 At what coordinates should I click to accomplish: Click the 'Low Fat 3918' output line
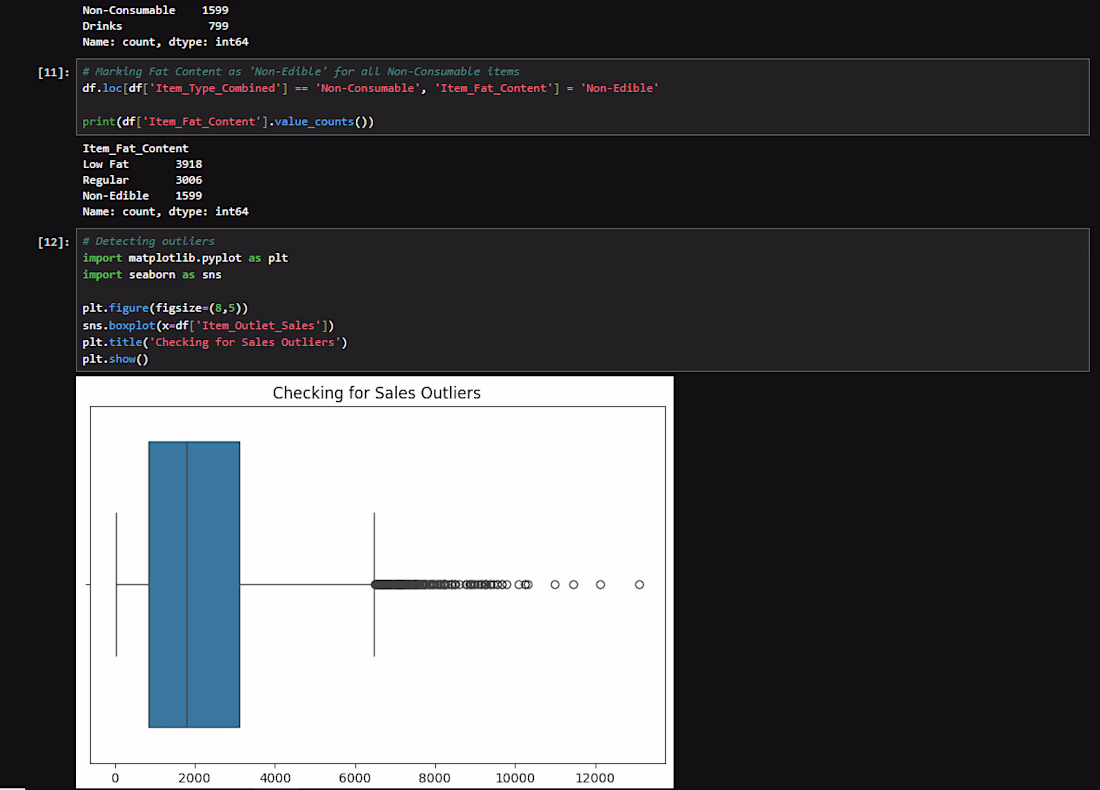coord(142,164)
